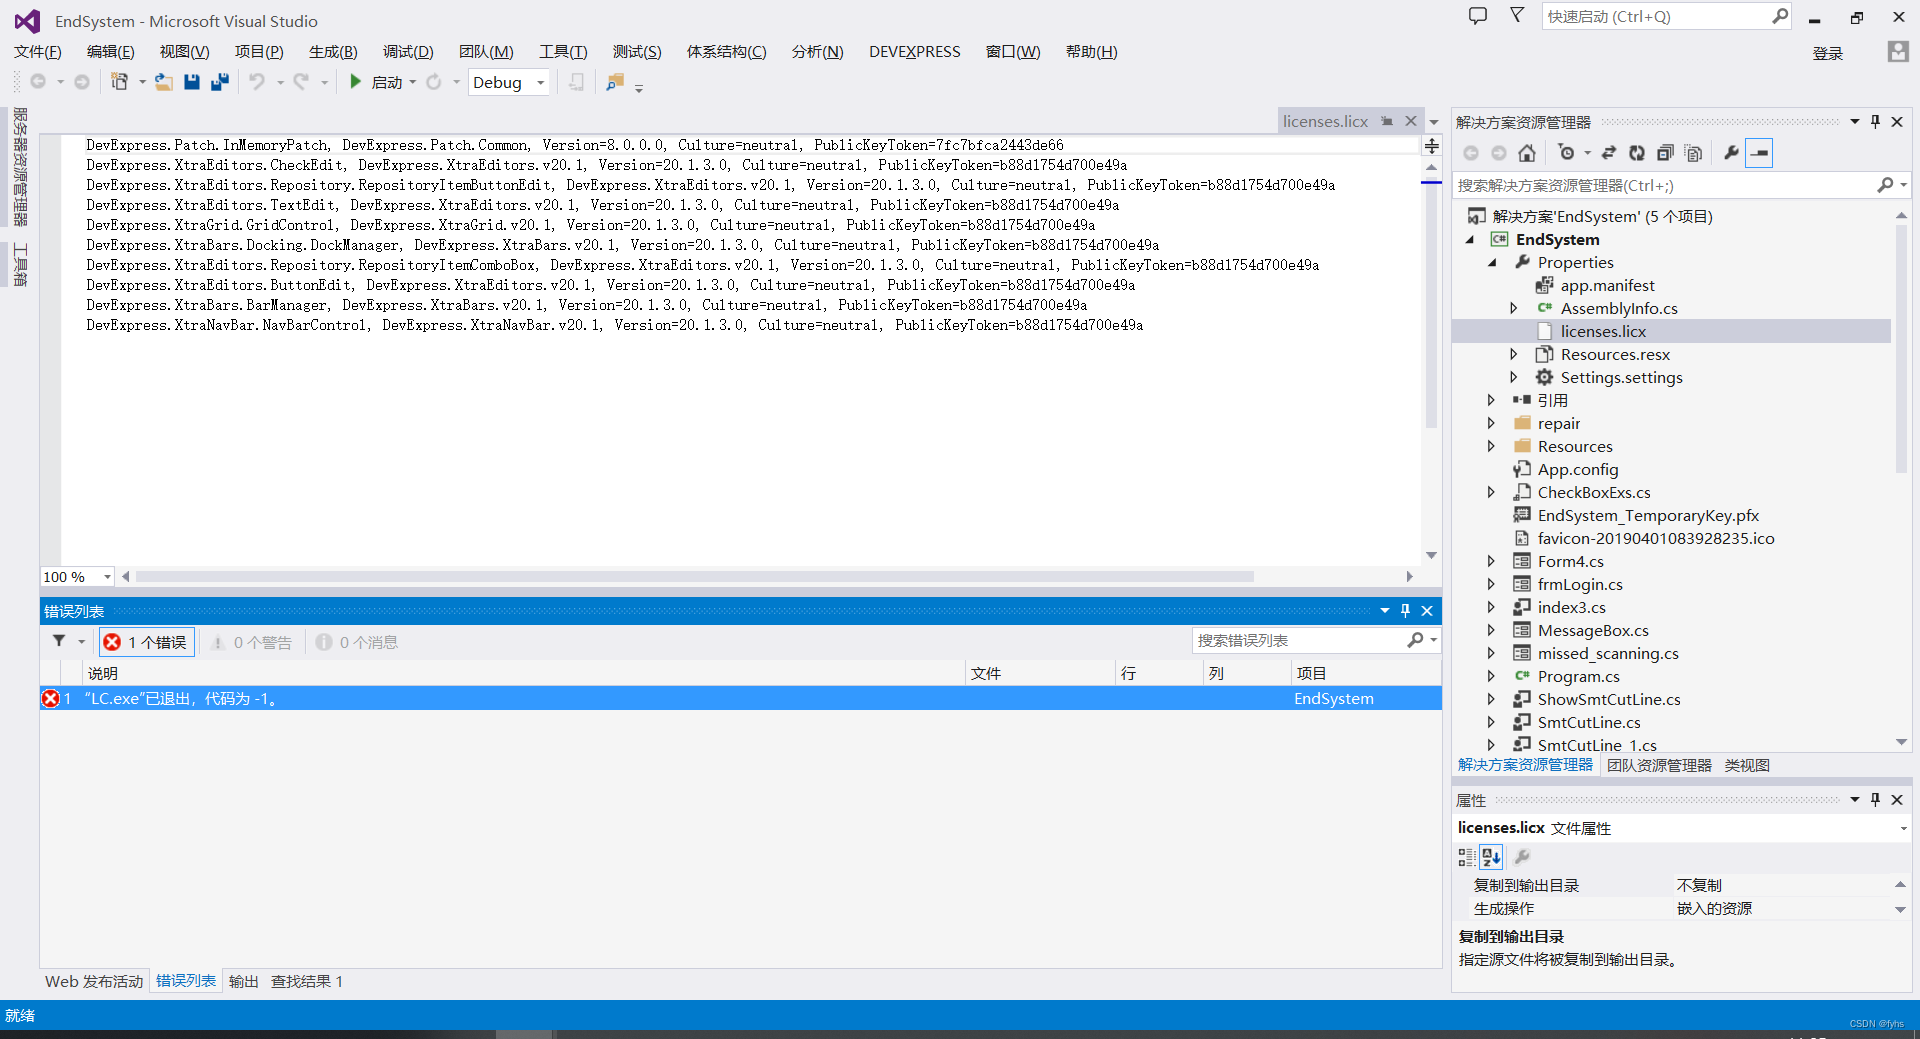The width and height of the screenshot is (1920, 1039).
Task: Toggle alphabetical sort in Properties panel
Action: point(1491,857)
